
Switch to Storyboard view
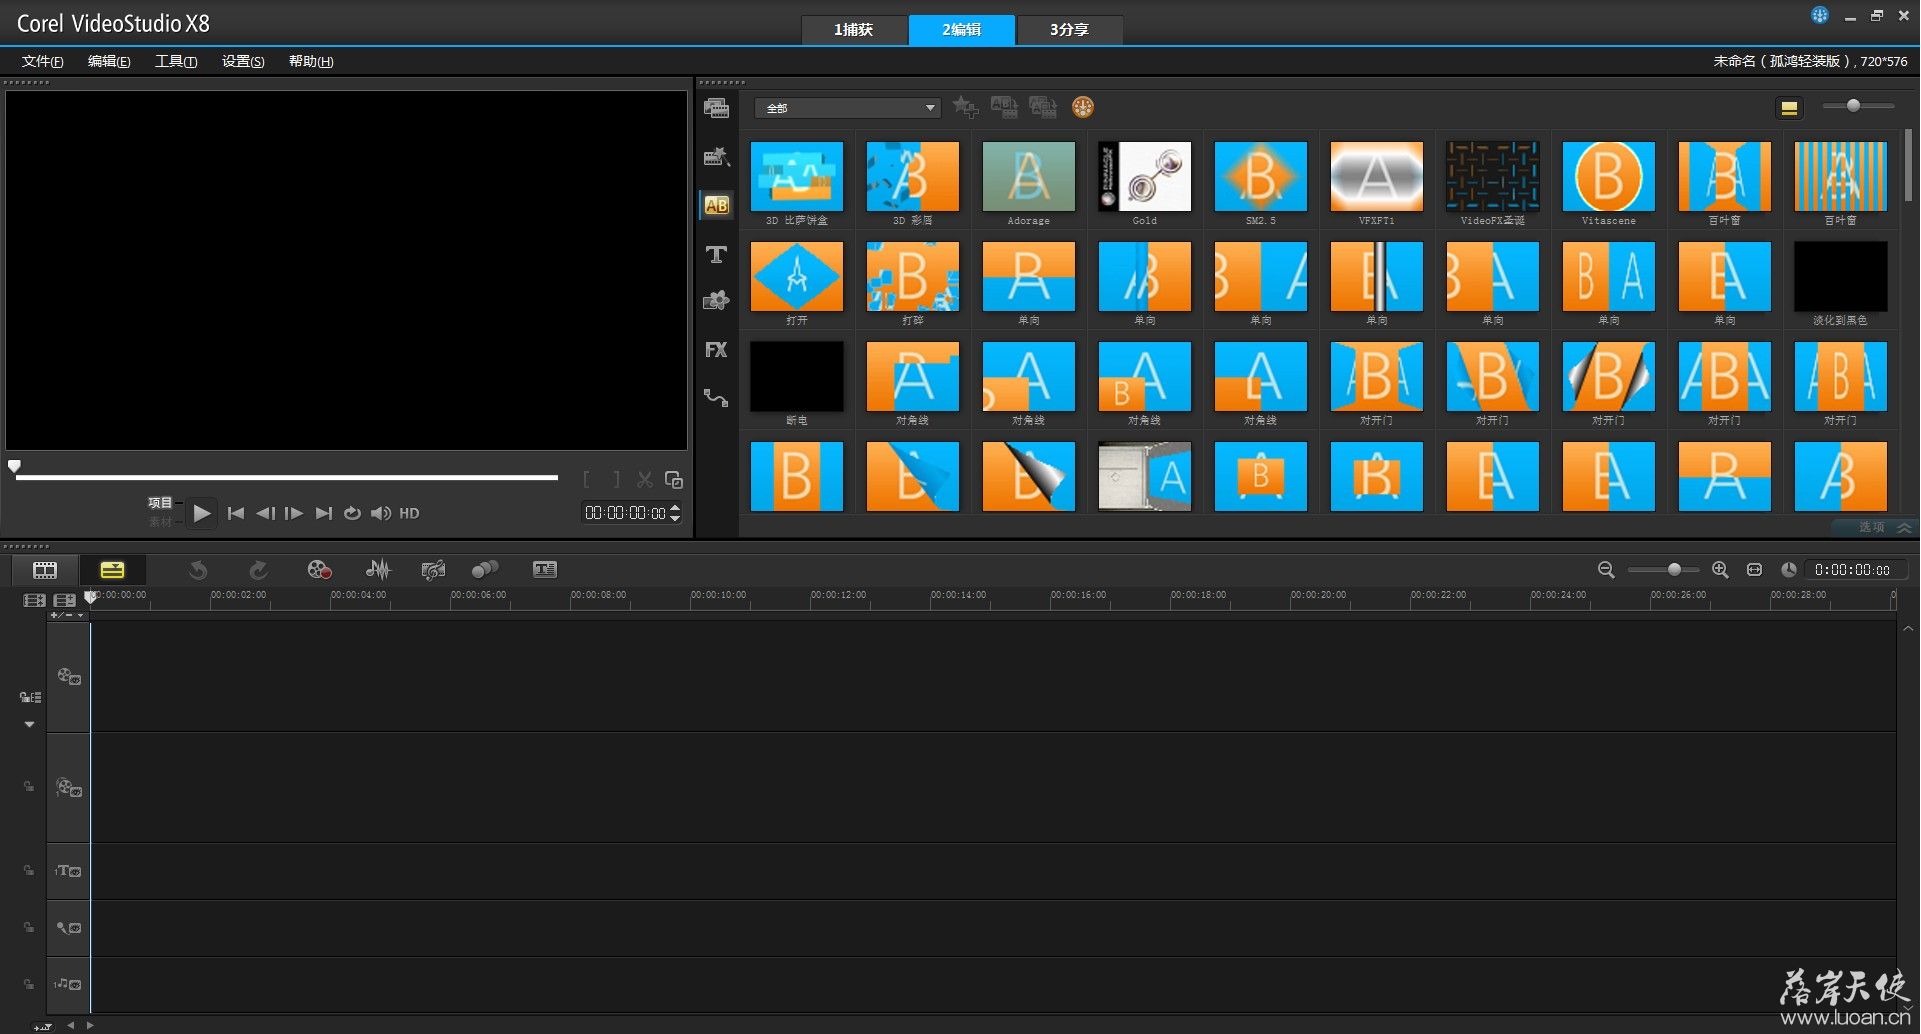point(45,570)
